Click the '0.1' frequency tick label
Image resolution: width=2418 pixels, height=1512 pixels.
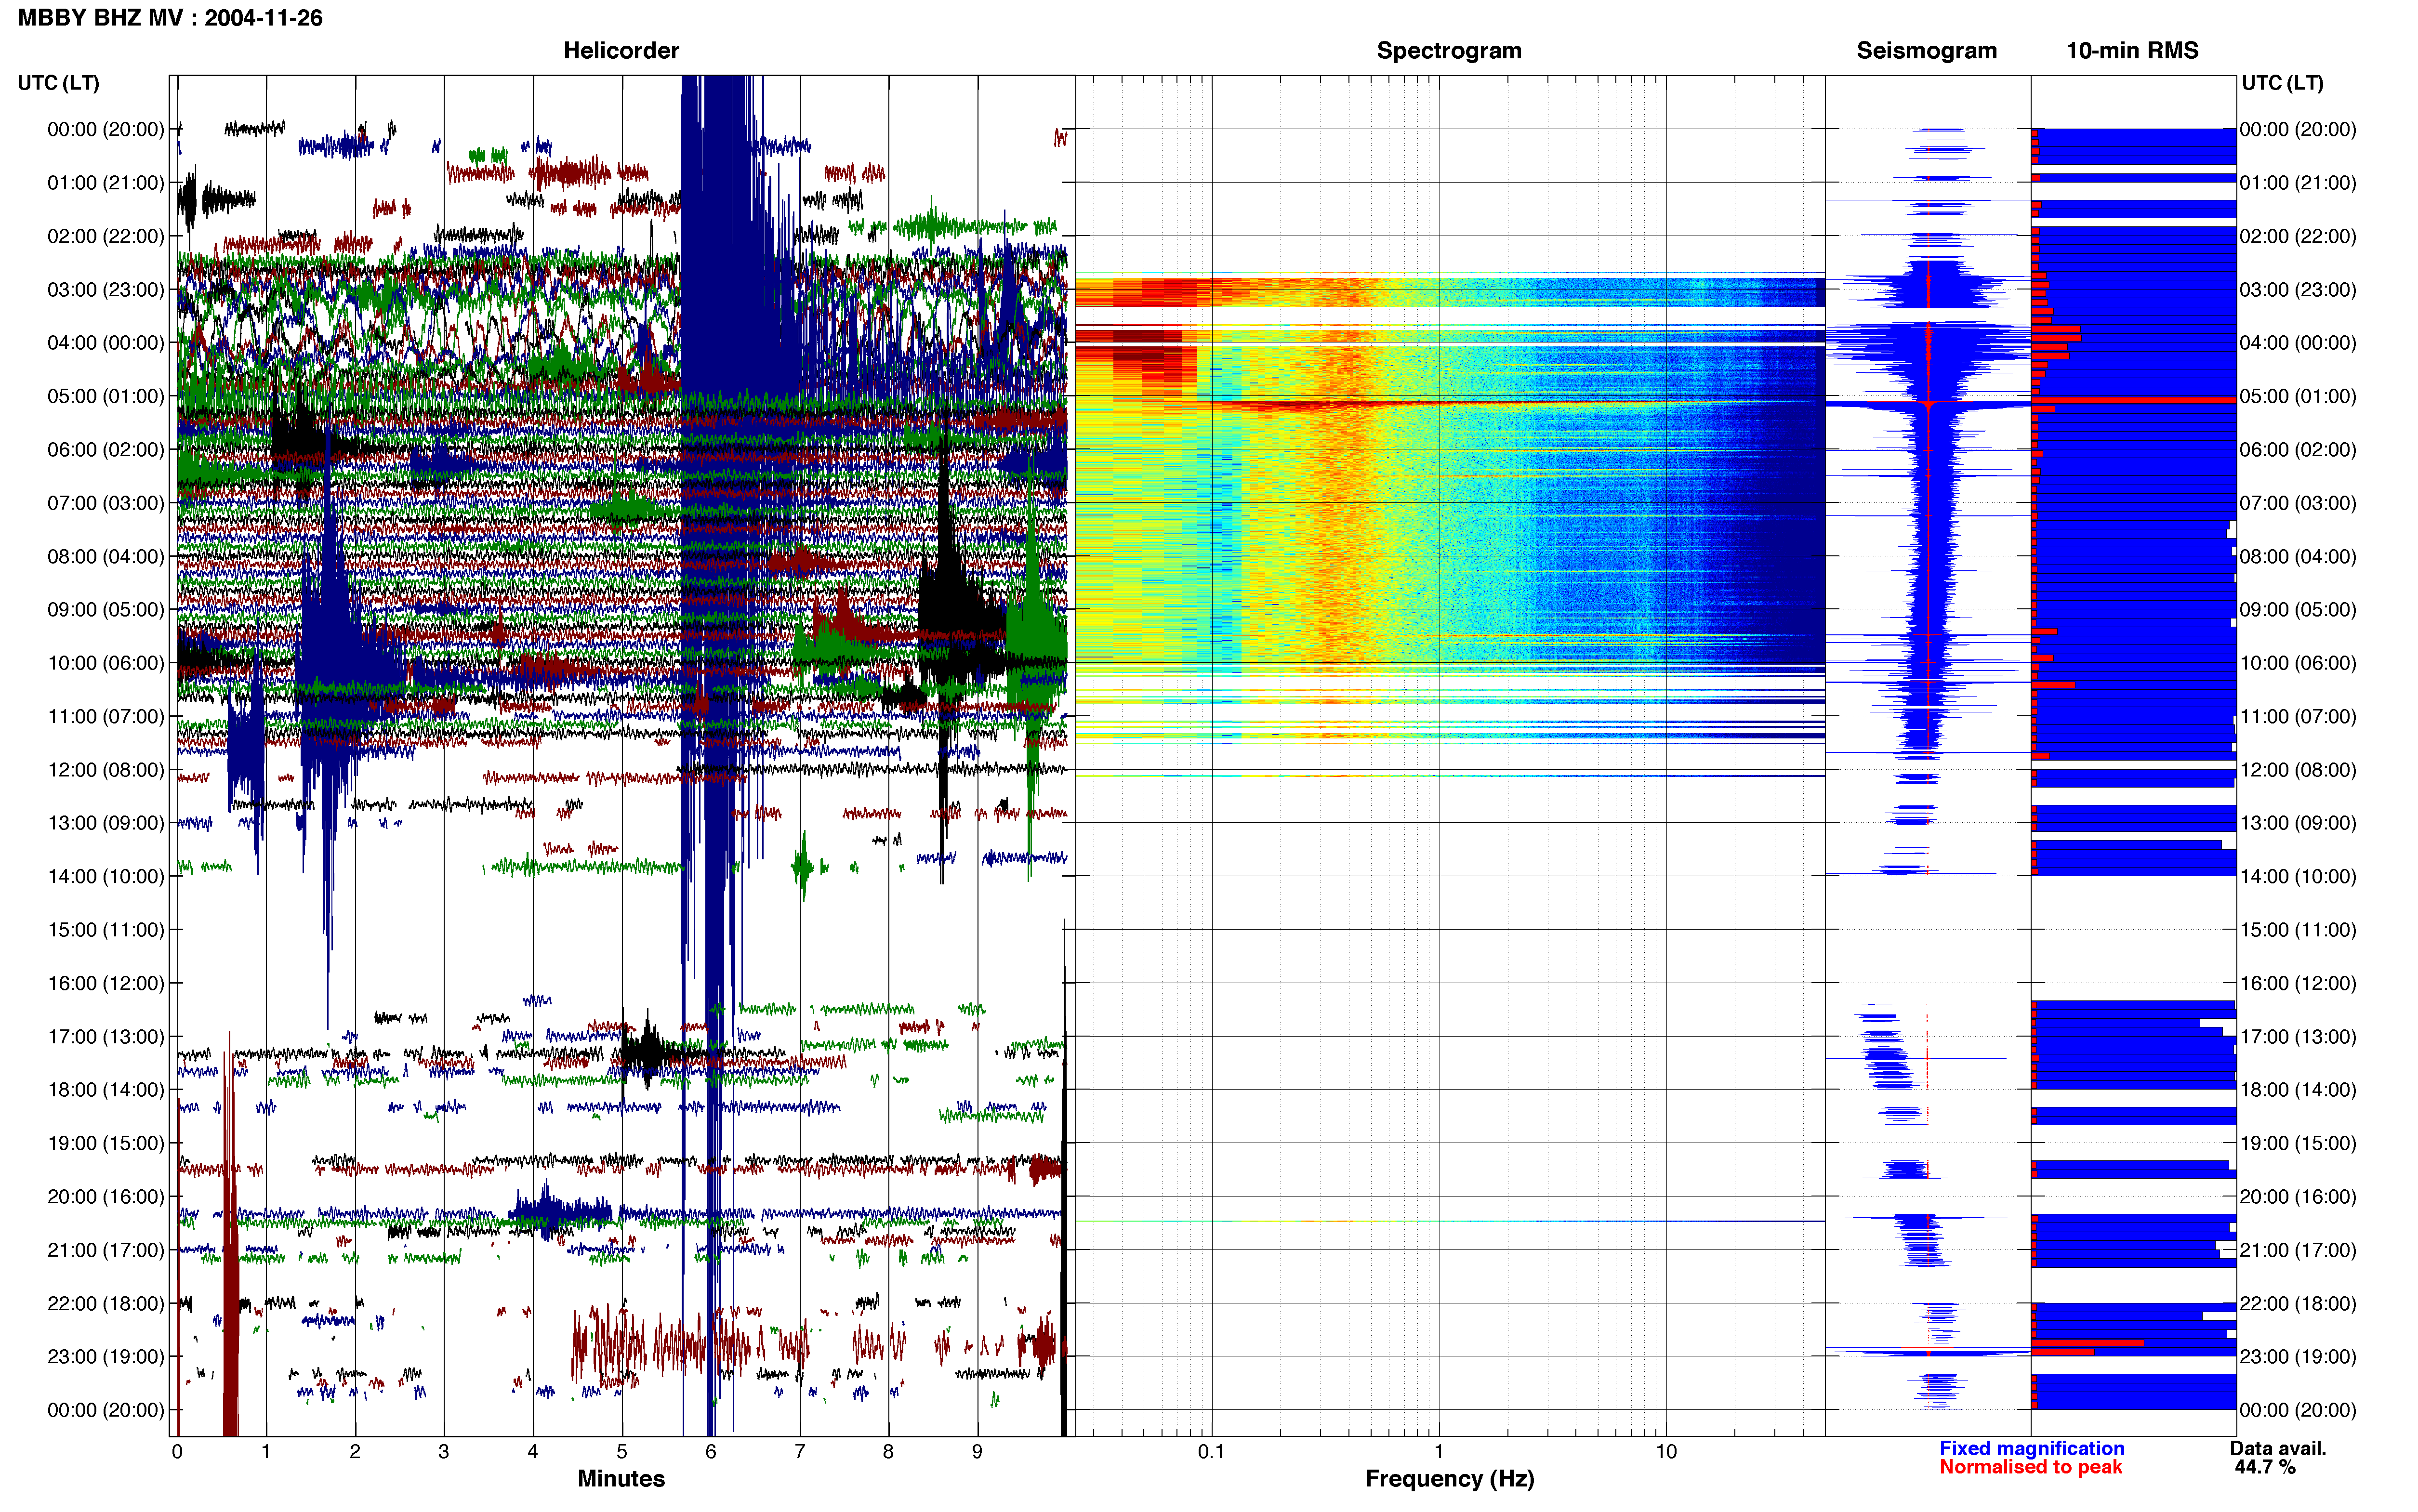[x=1211, y=1452]
